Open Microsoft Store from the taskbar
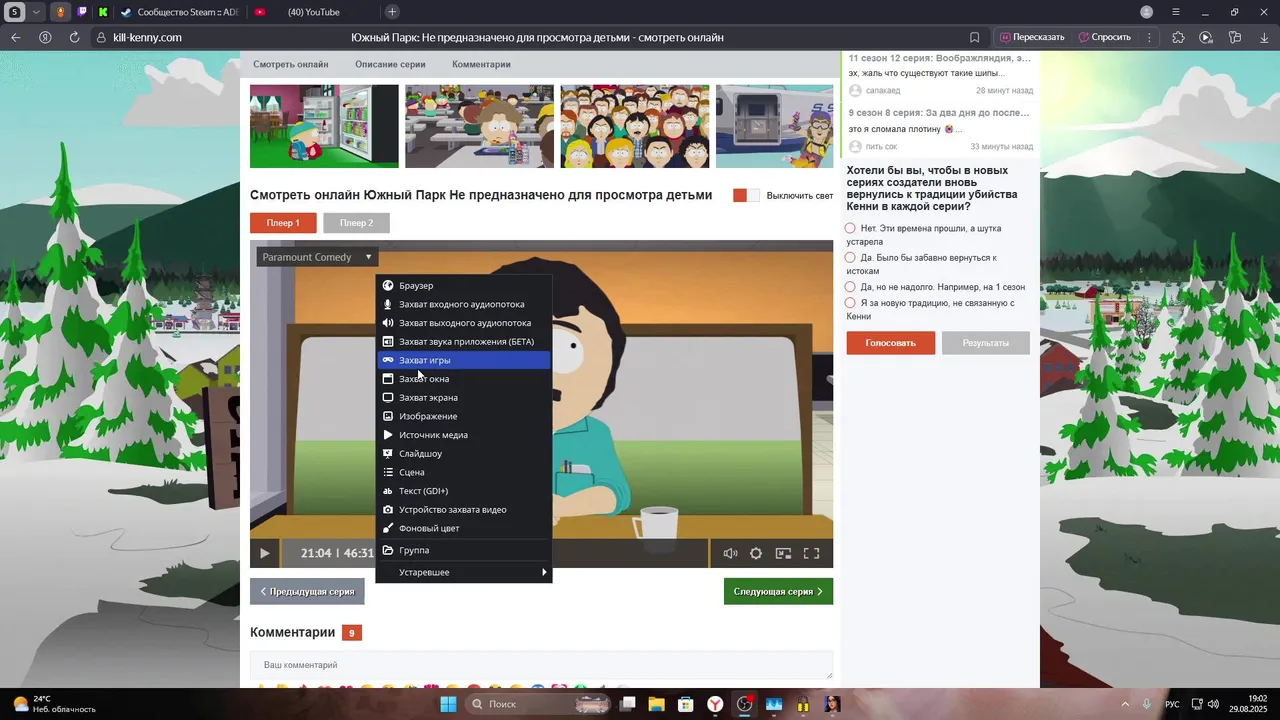Viewport: 1280px width, 720px height. 686,704
